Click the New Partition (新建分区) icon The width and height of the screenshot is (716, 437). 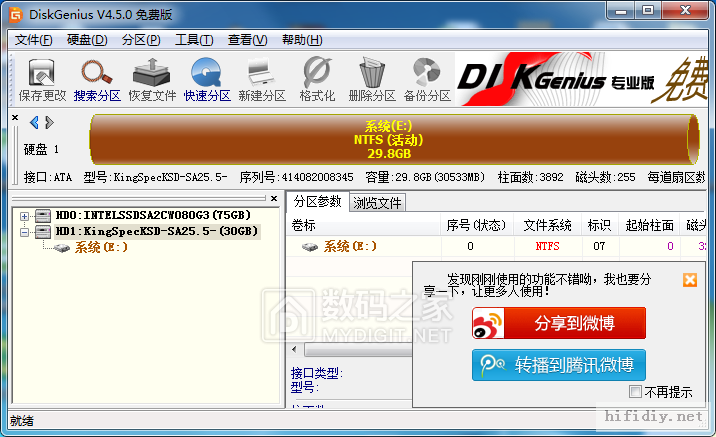[x=262, y=80]
